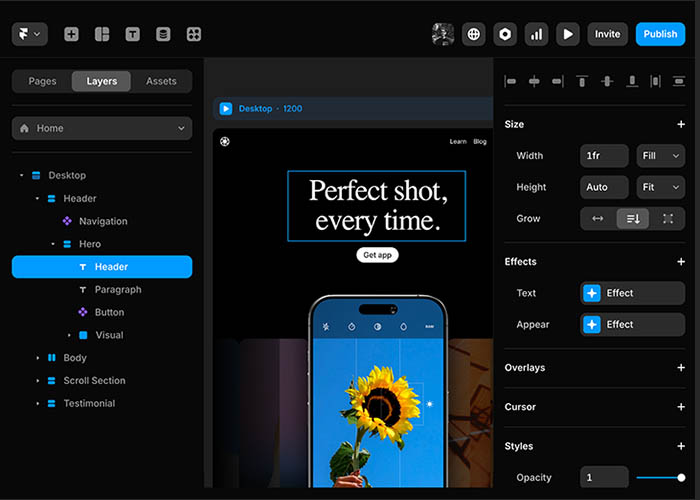Click the sunflower phone mockup image

coord(378,392)
